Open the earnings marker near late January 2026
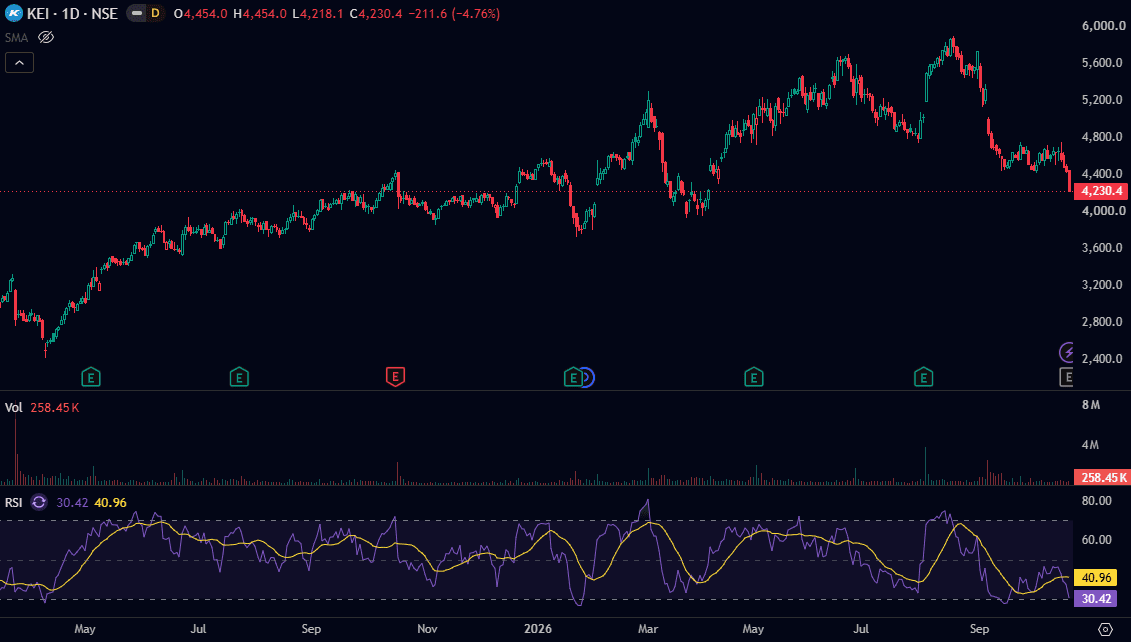The width and height of the screenshot is (1131, 642). (x=573, y=377)
